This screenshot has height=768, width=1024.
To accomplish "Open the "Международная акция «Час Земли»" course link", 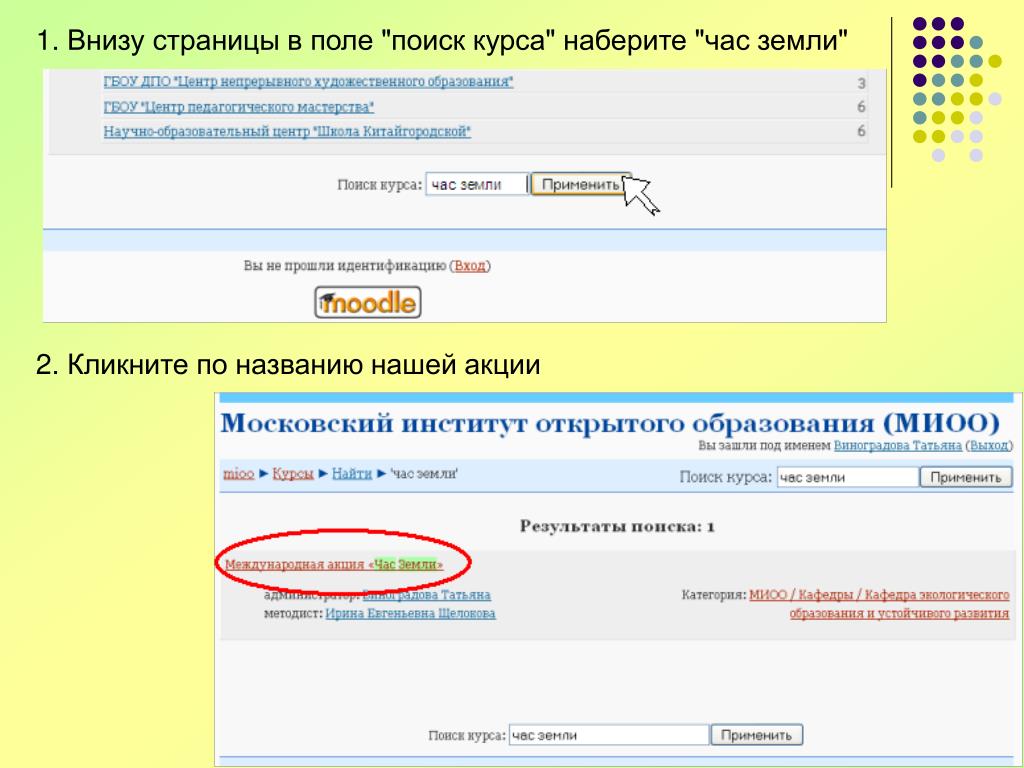I will tap(334, 564).
